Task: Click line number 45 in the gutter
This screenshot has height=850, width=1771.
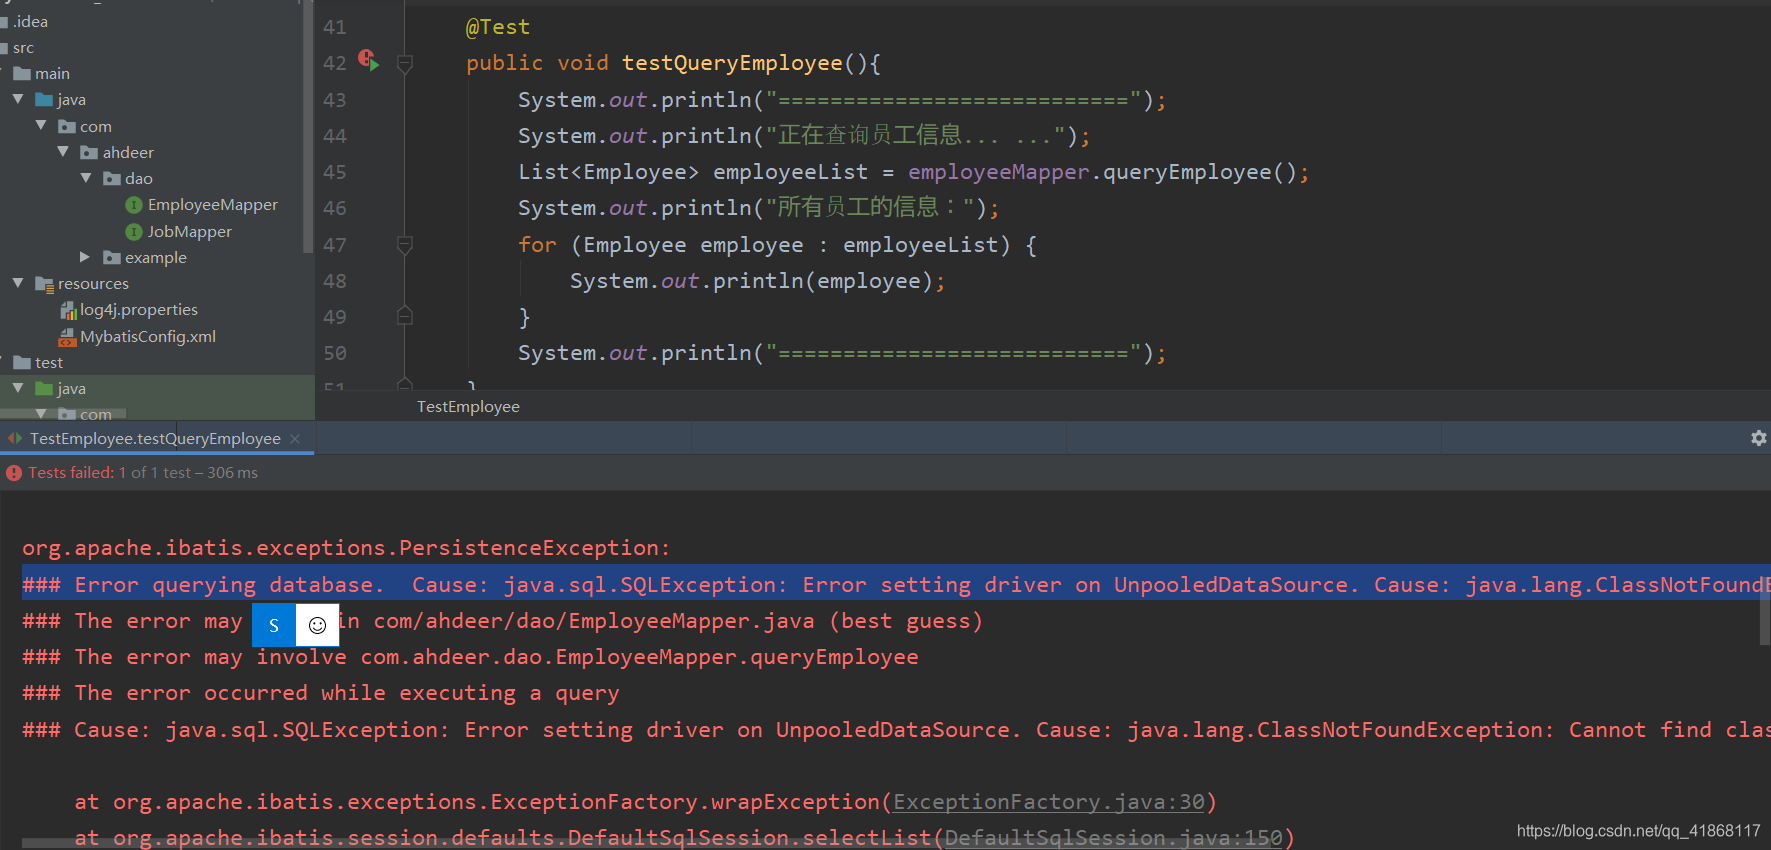Action: [335, 172]
